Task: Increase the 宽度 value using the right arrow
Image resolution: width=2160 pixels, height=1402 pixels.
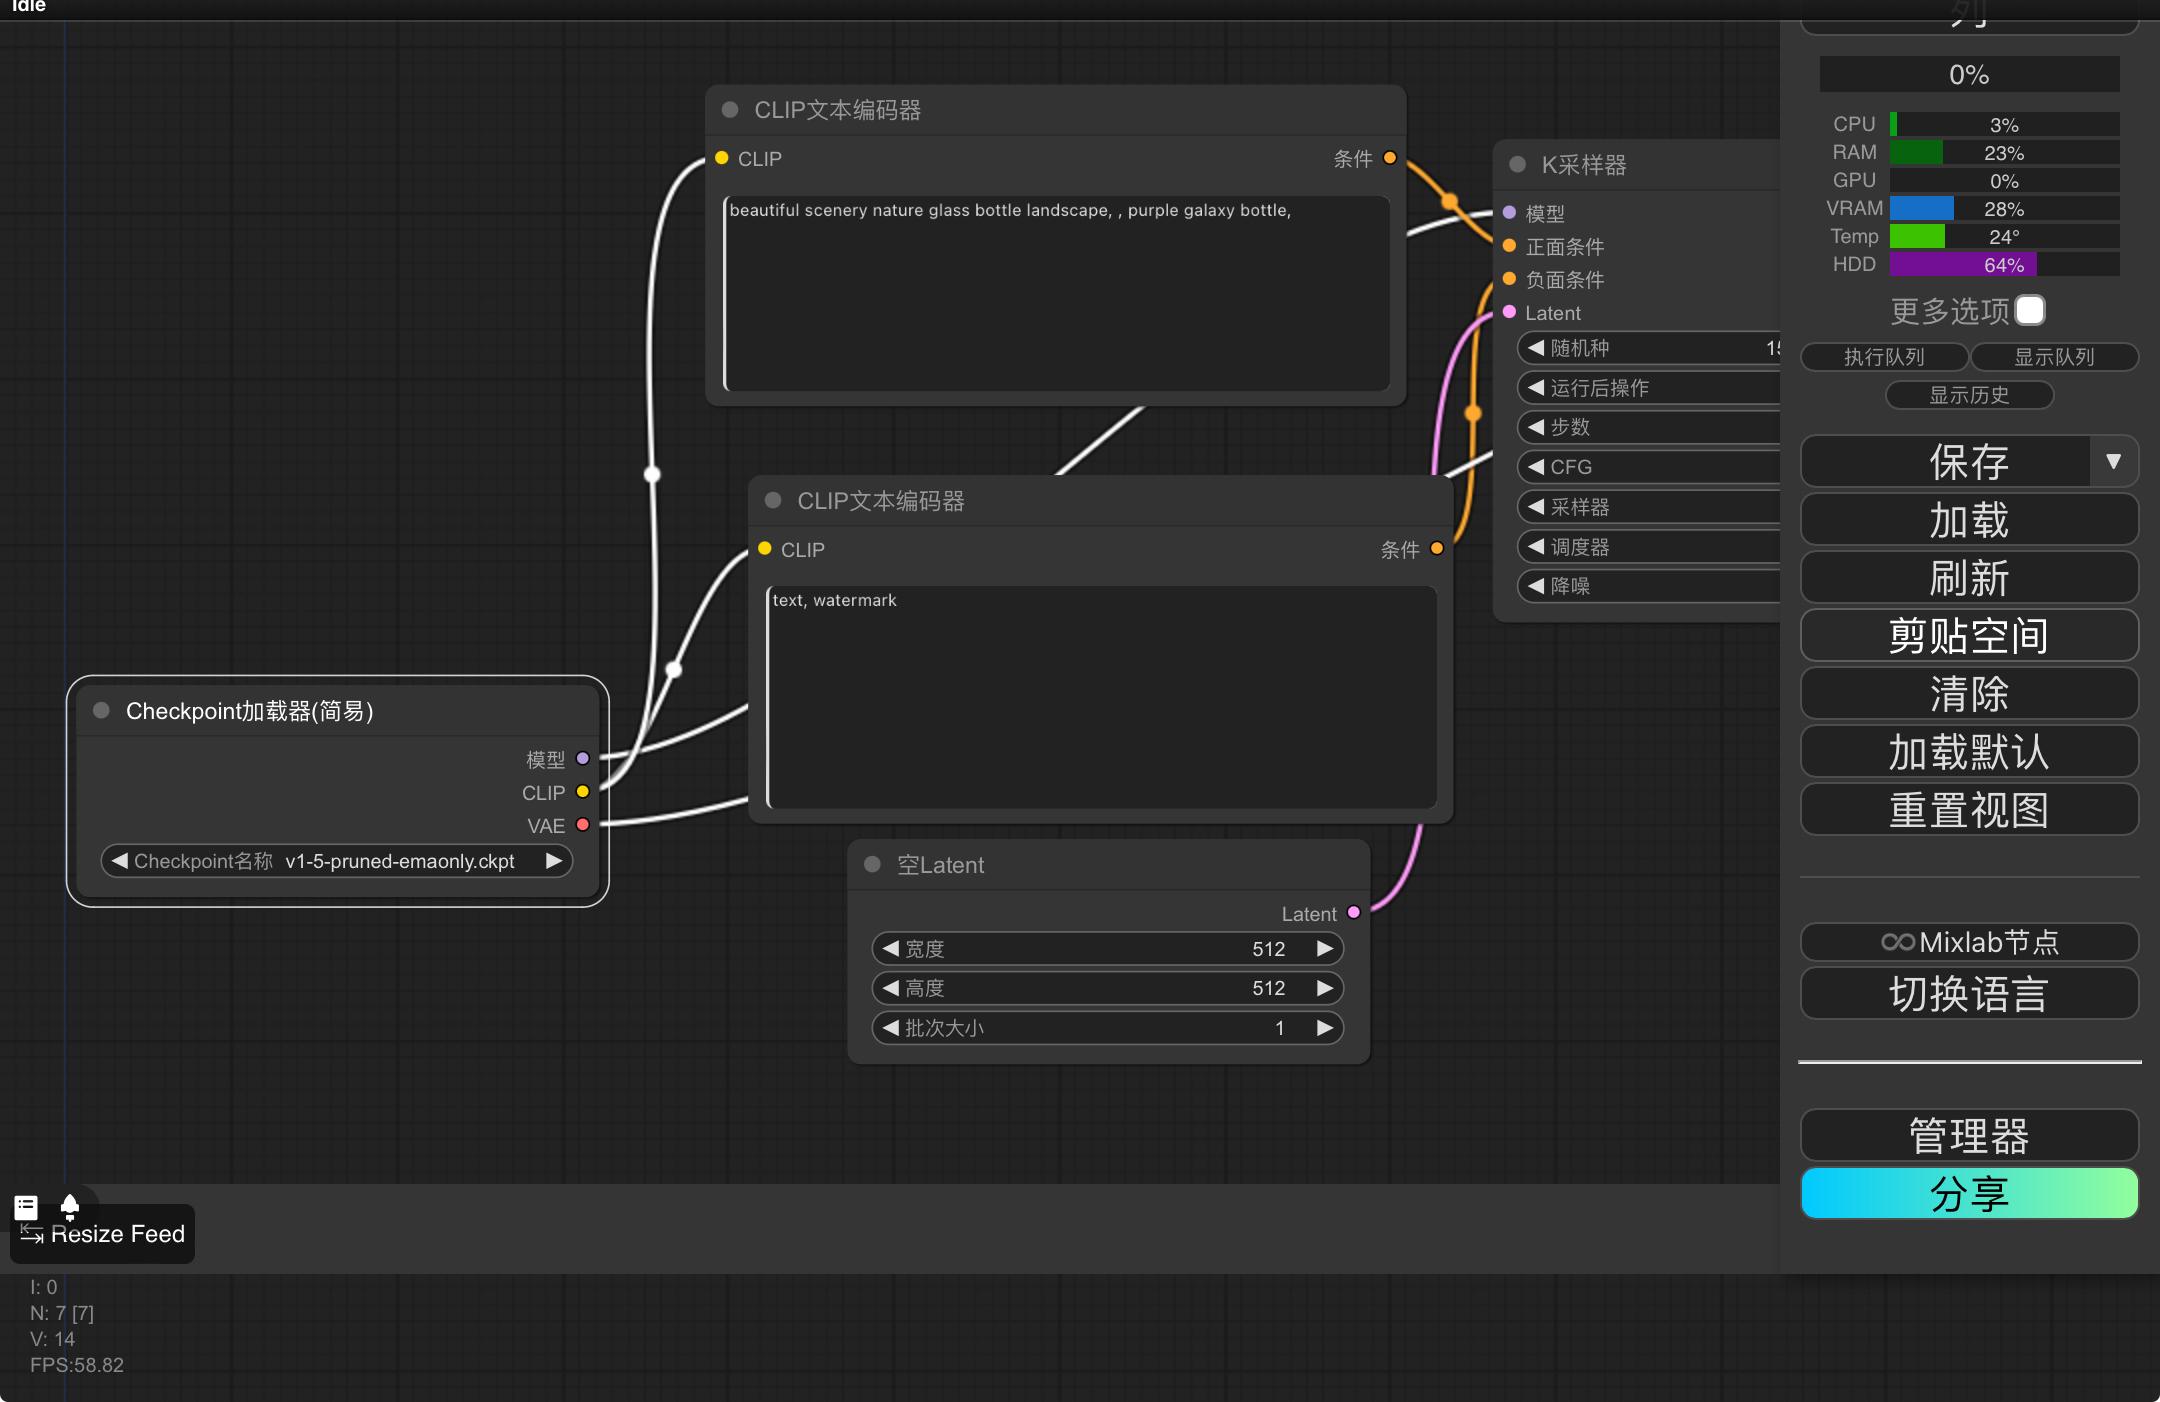Action: (x=1325, y=949)
